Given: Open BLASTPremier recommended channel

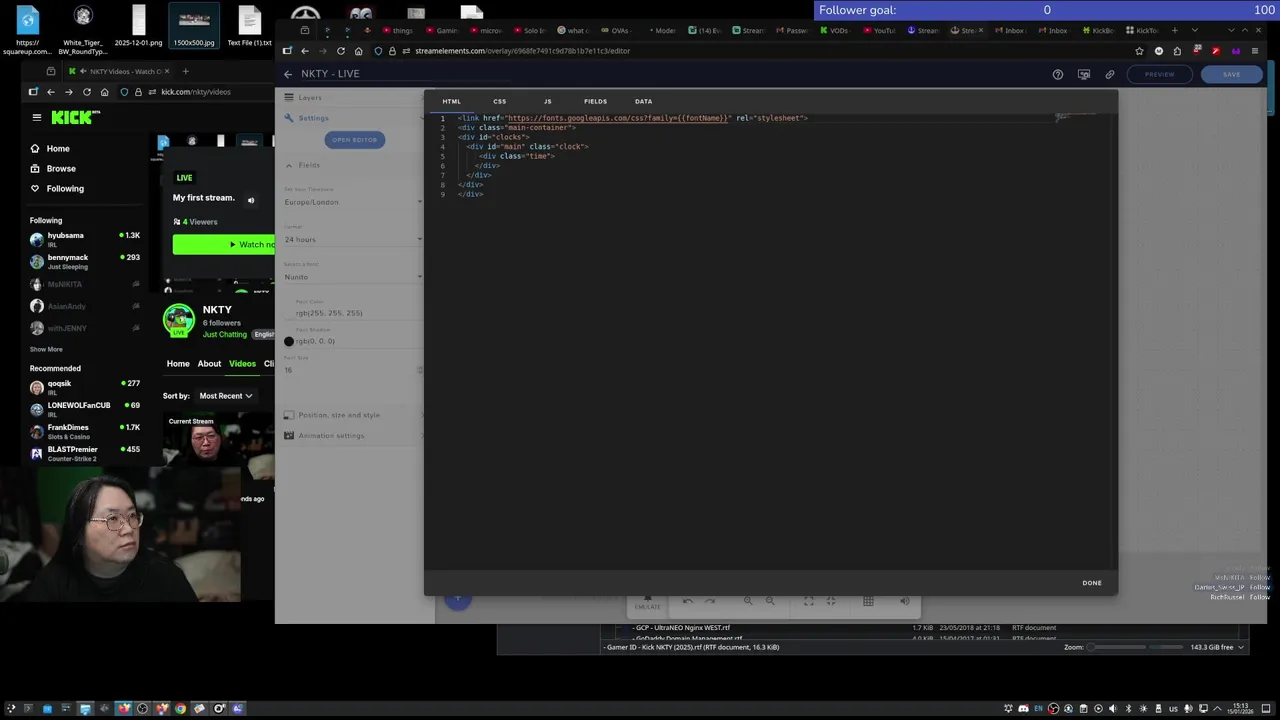Looking at the screenshot, I should point(85,453).
